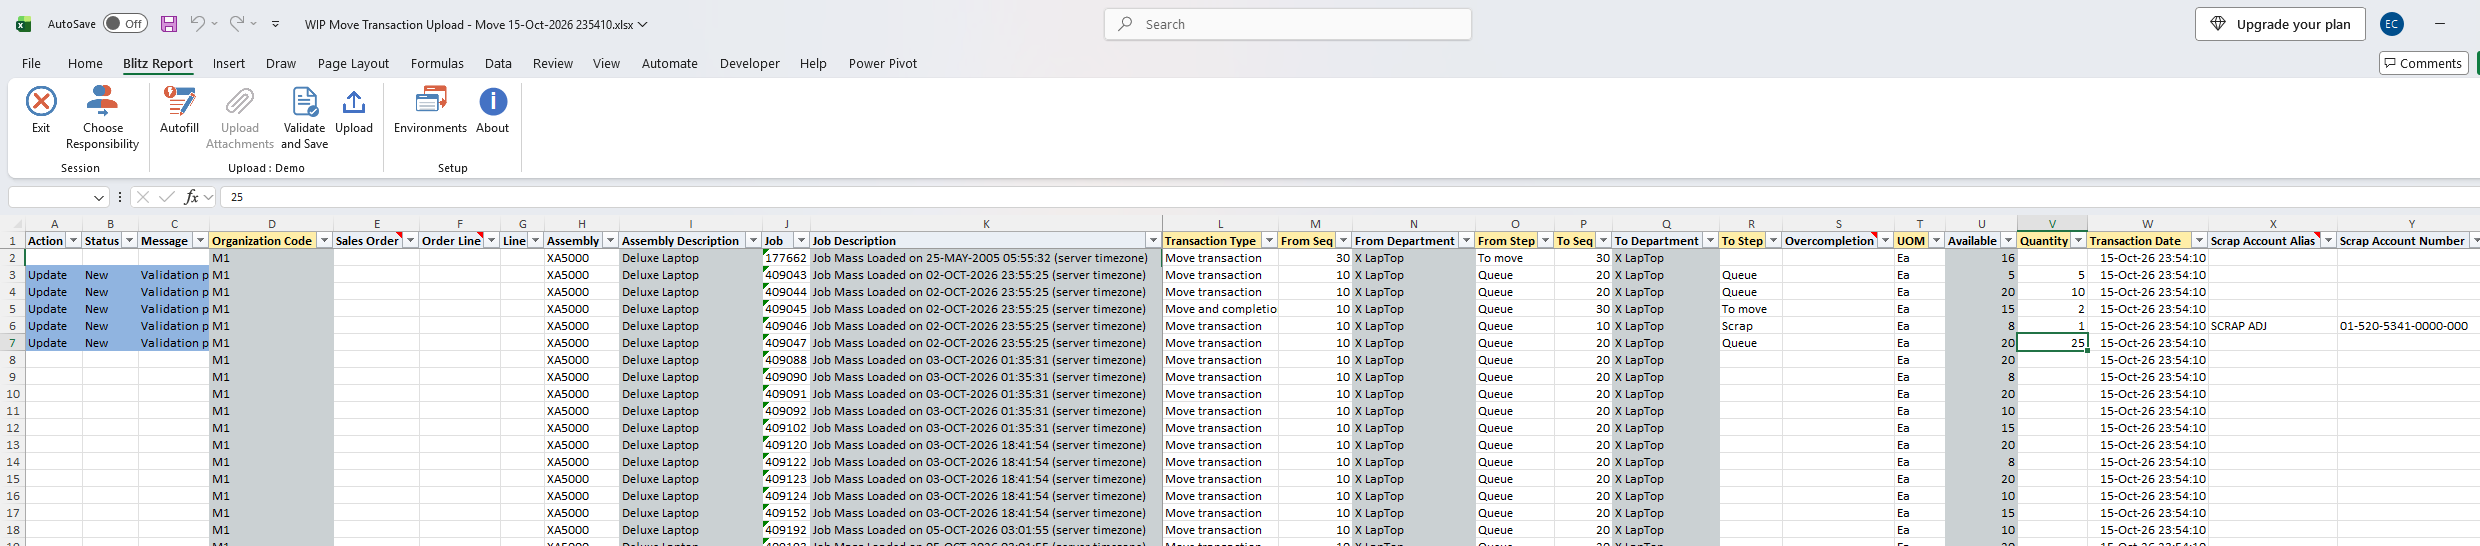Select column V header
This screenshot has width=2480, height=546.
pyautogui.click(x=2052, y=224)
